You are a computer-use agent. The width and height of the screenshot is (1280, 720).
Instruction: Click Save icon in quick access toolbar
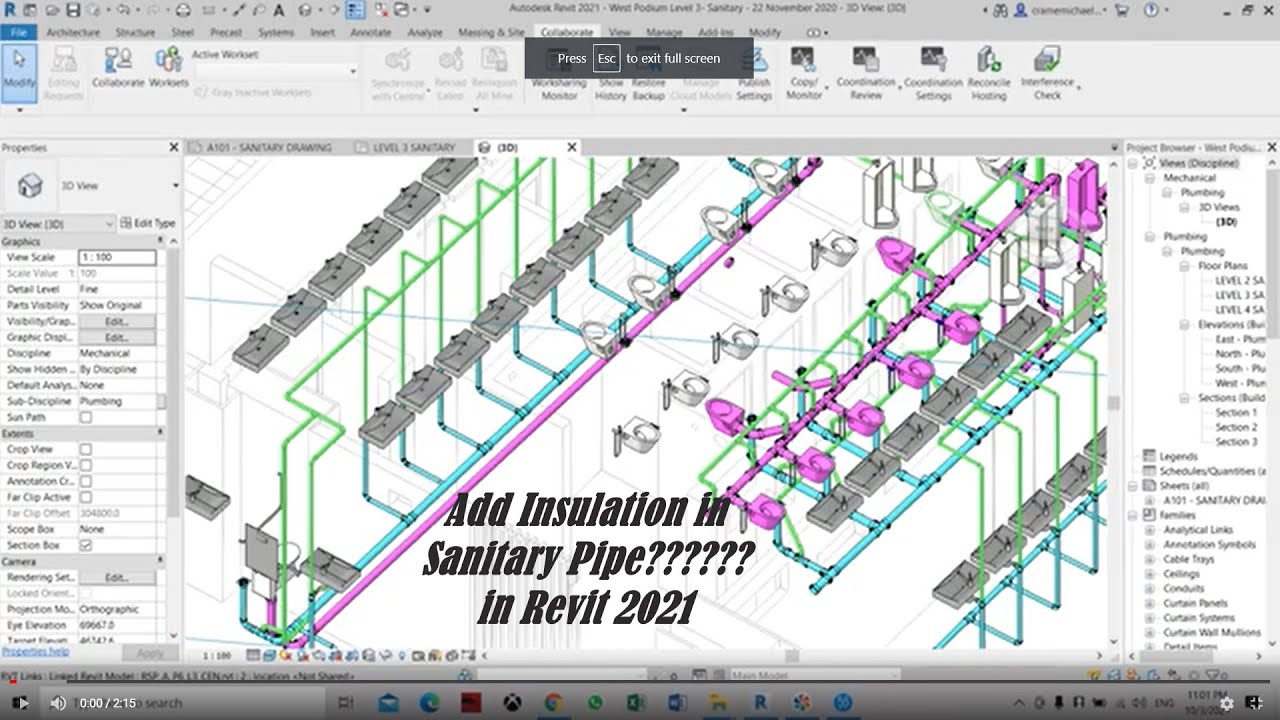73,10
